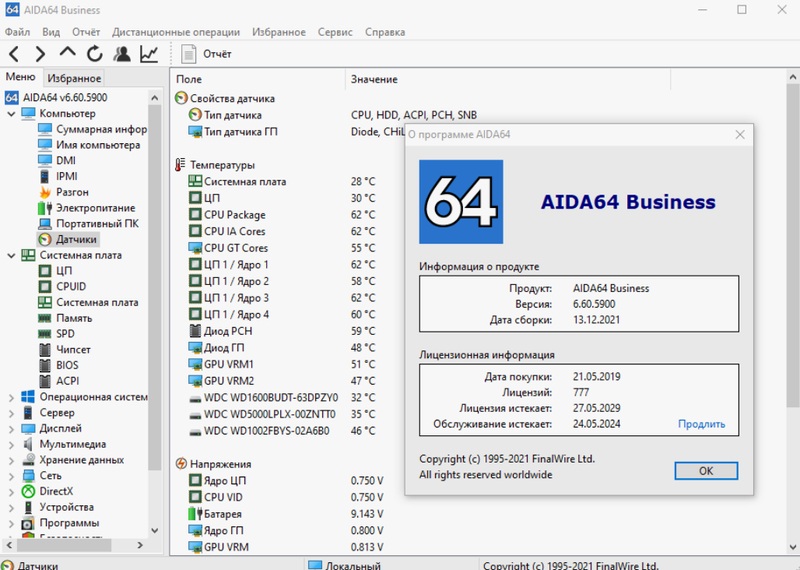The height and width of the screenshot is (570, 800).
Task: Select Датчики sensor icon in tree
Action: (45, 239)
